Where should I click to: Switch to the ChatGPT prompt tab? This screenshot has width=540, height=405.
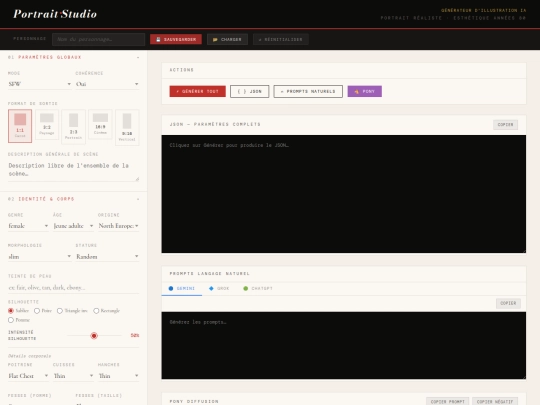[258, 289]
